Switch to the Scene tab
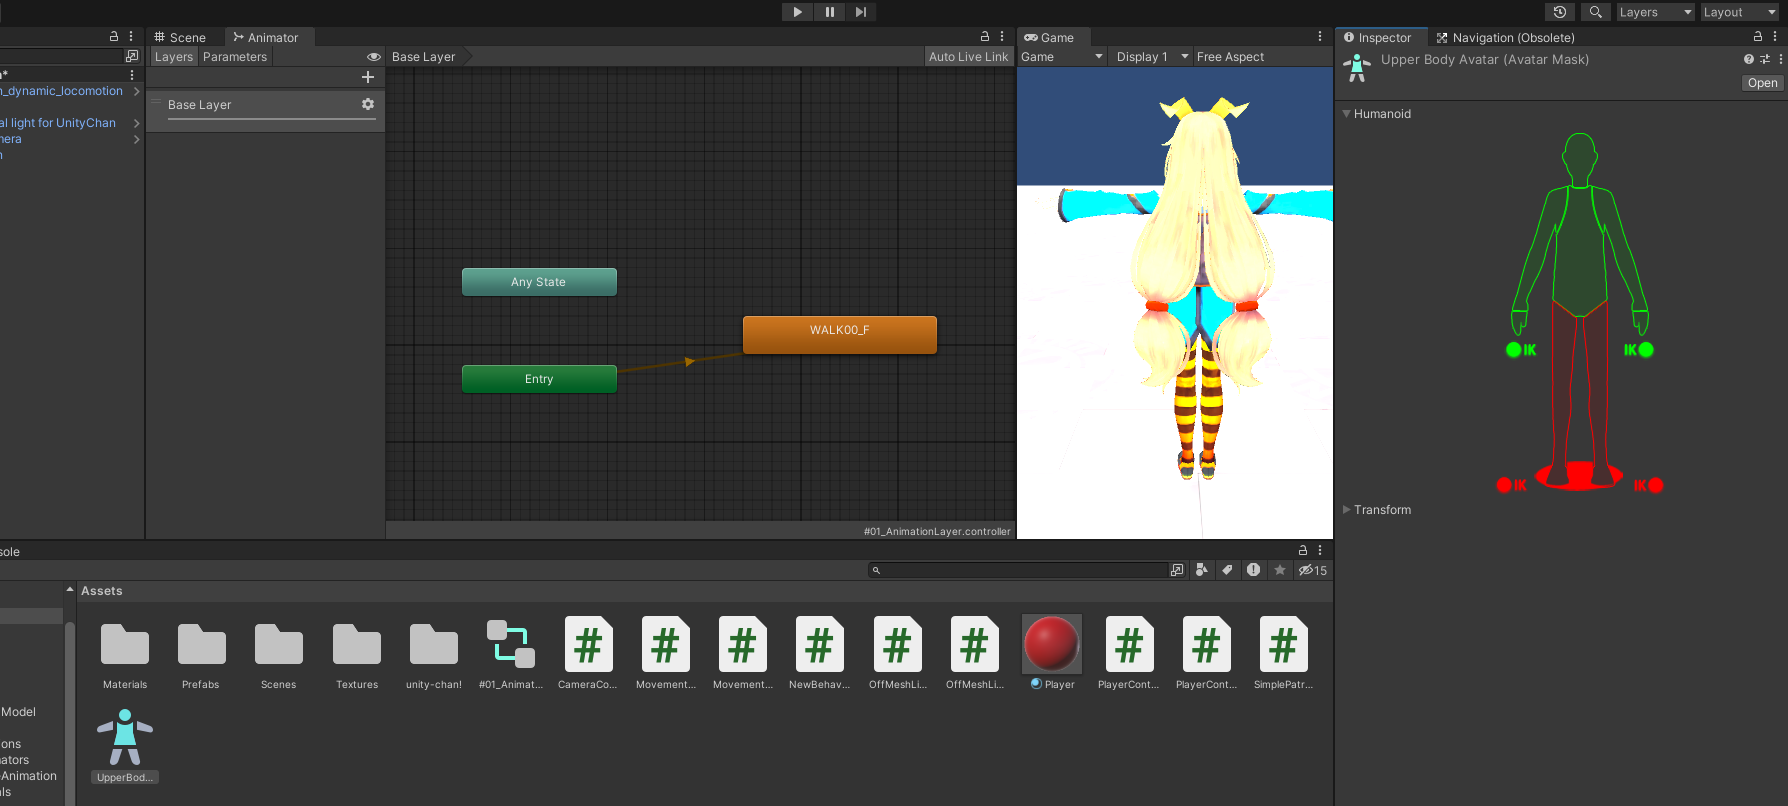 tap(180, 37)
